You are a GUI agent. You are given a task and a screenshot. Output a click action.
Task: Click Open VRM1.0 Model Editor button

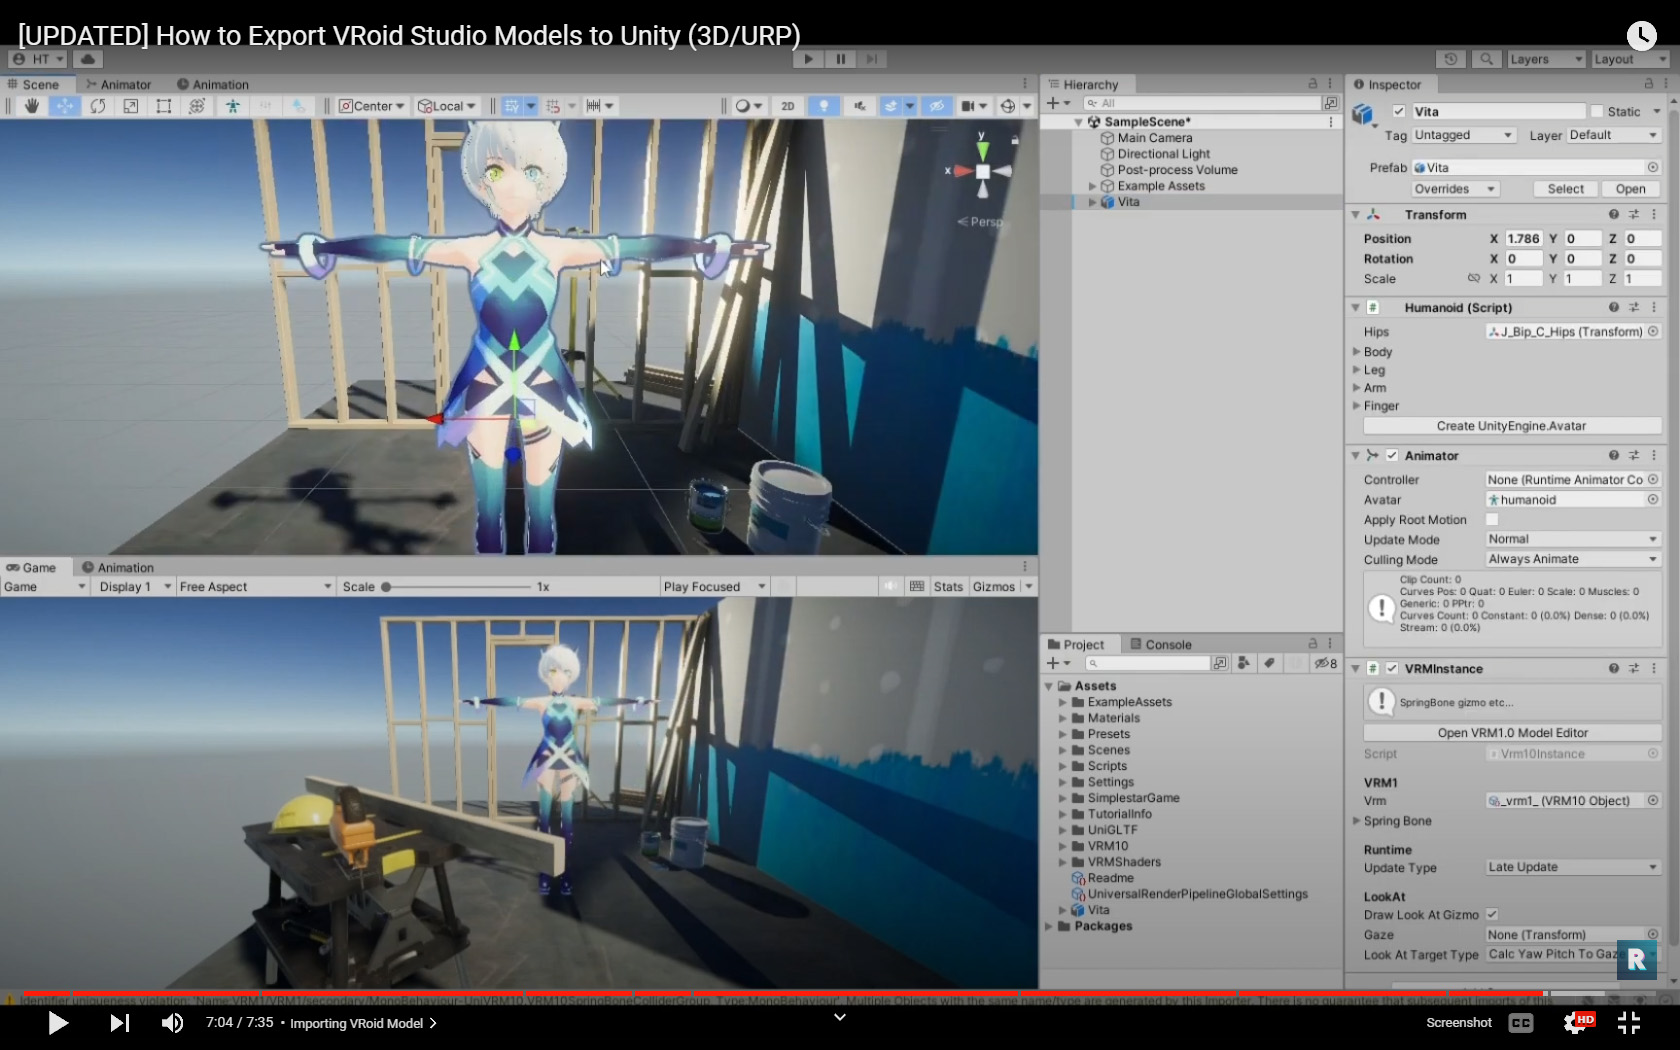(x=1512, y=733)
